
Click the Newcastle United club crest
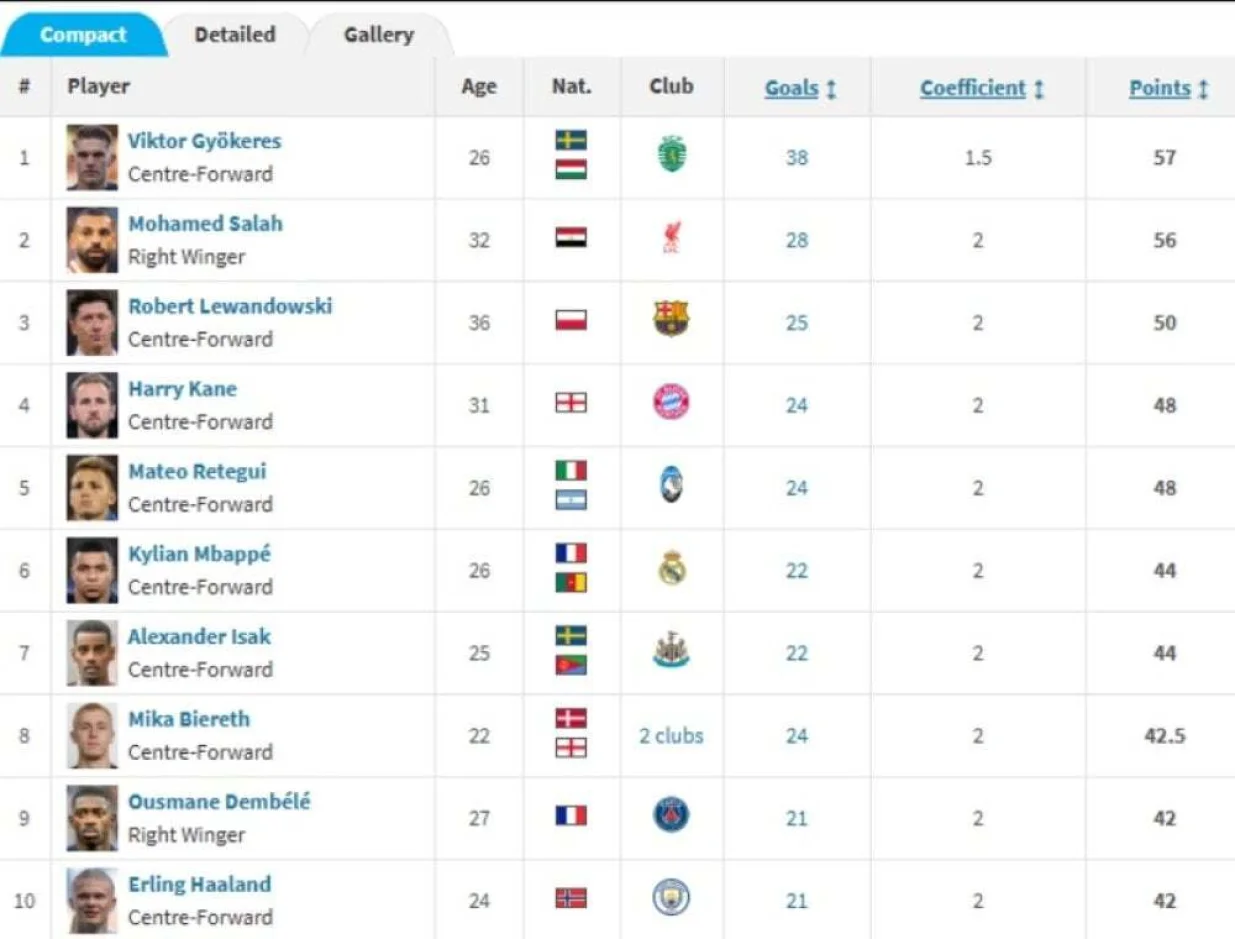pyautogui.click(x=671, y=651)
